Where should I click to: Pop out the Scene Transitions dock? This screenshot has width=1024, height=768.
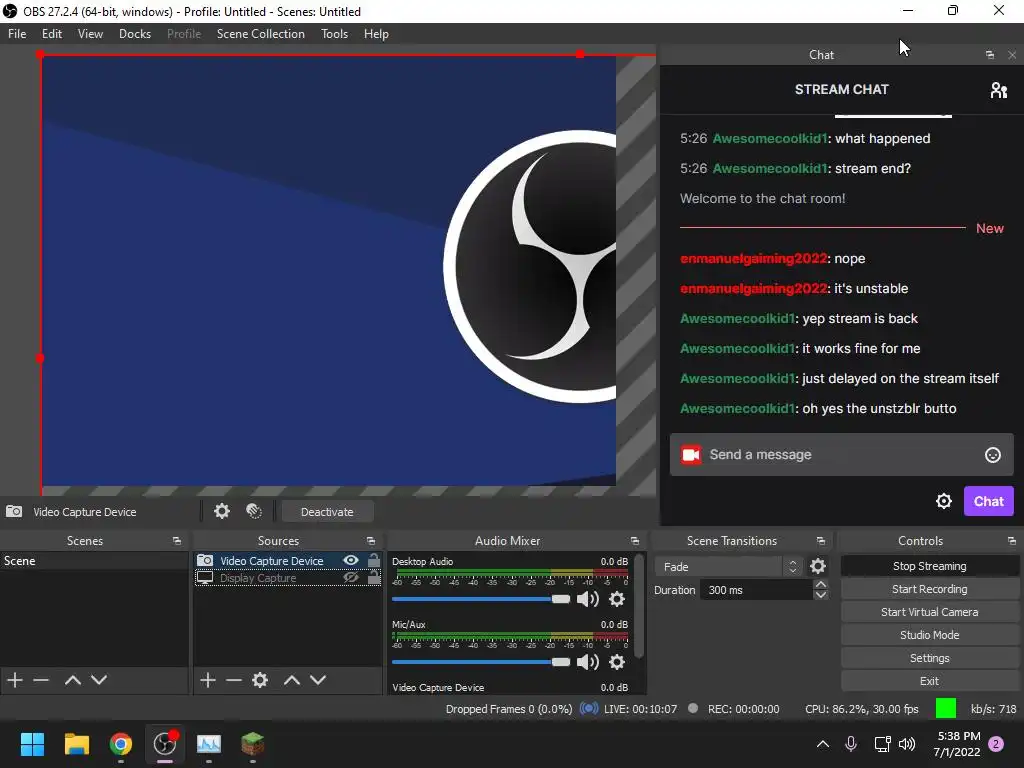(x=821, y=541)
